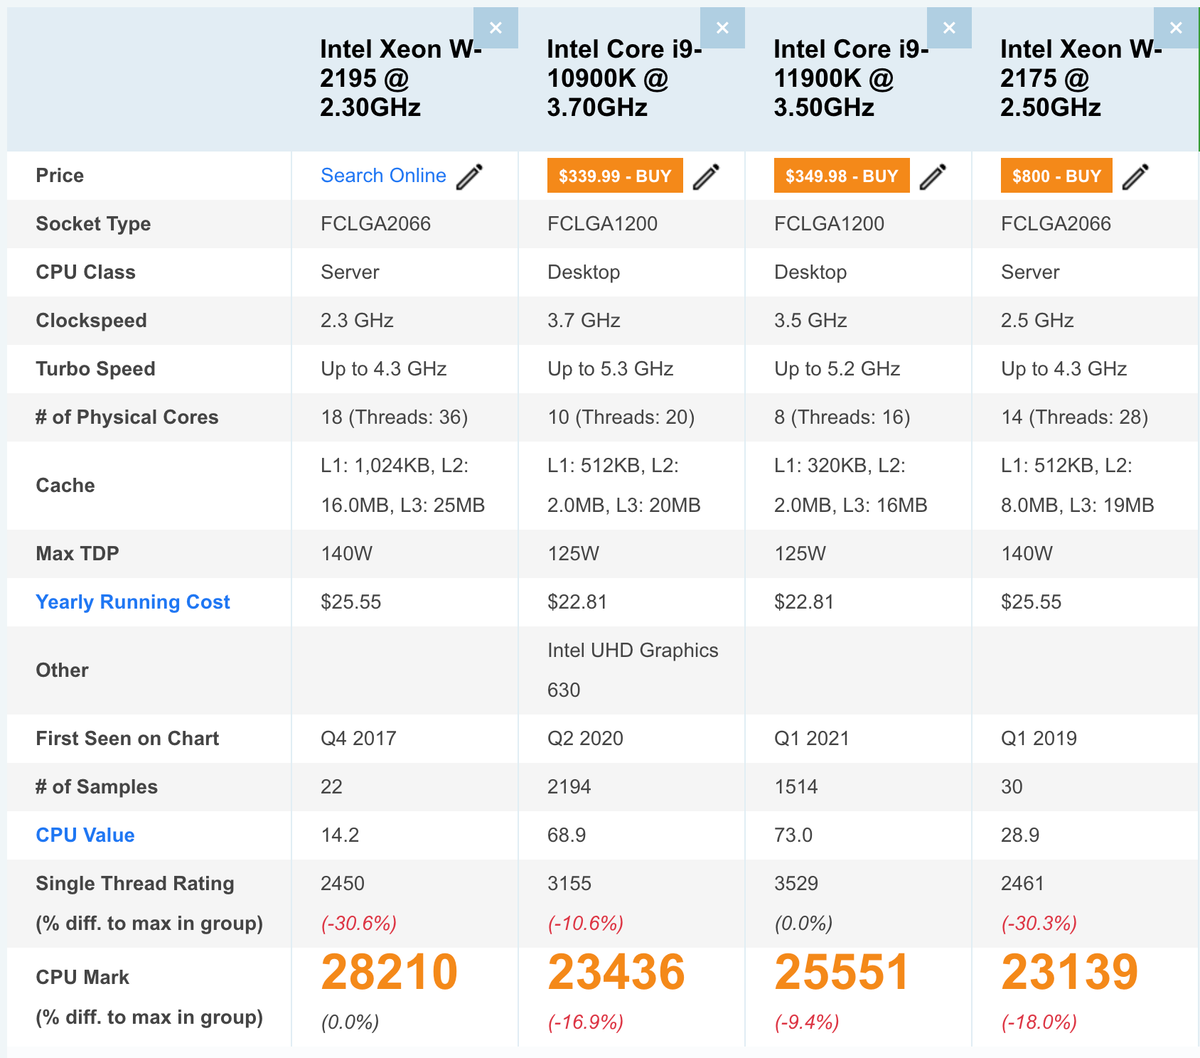The width and height of the screenshot is (1200, 1058).
Task: Click the Intel Xeon W-2175 heading
Action: [1080, 78]
